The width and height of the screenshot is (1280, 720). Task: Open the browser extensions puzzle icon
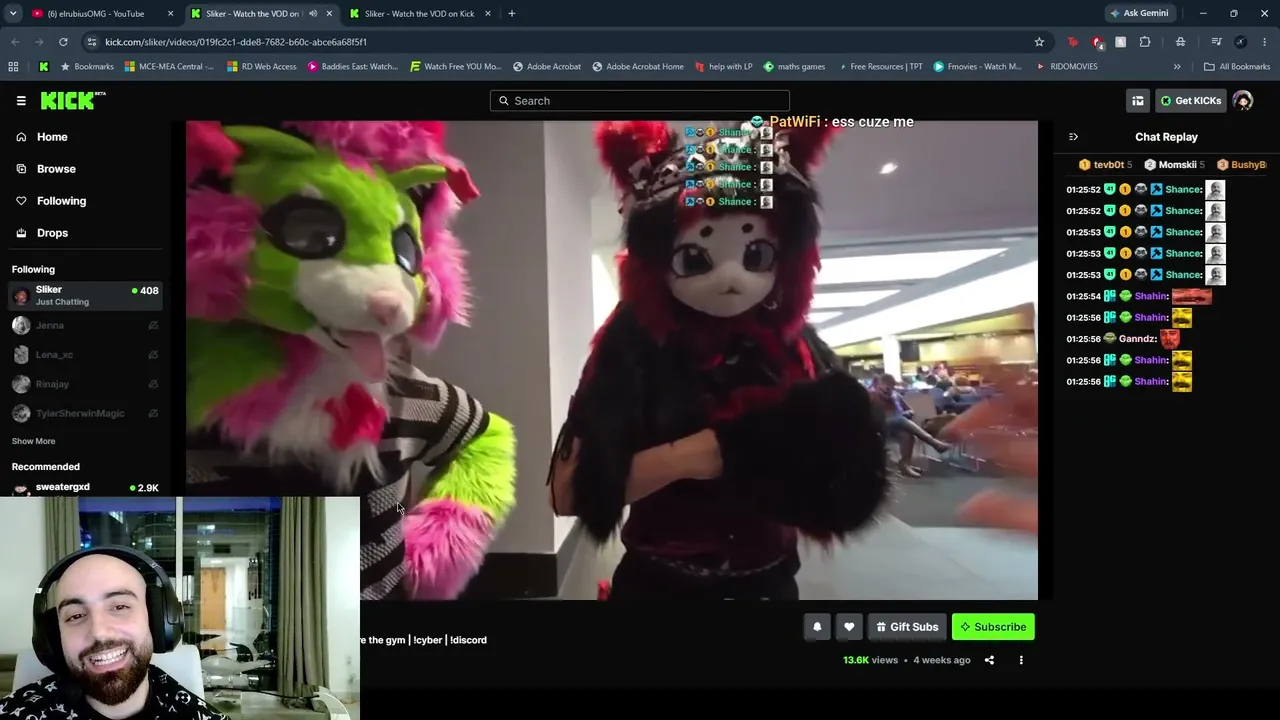tap(1144, 42)
